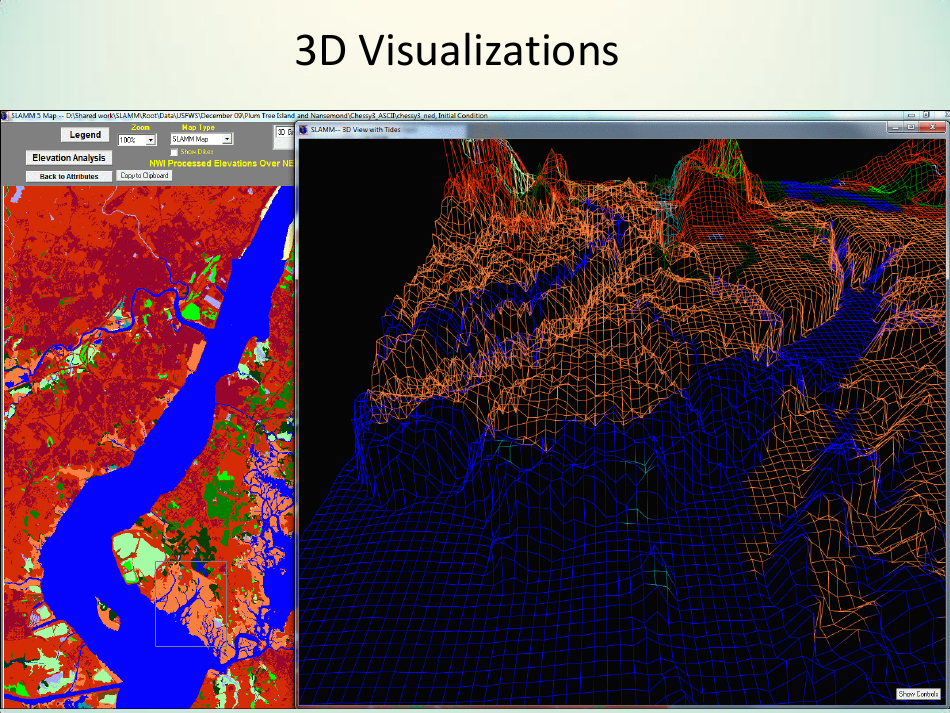Minimize the main SLAMM 5 Map window
This screenshot has width=950, height=713.
908,115
